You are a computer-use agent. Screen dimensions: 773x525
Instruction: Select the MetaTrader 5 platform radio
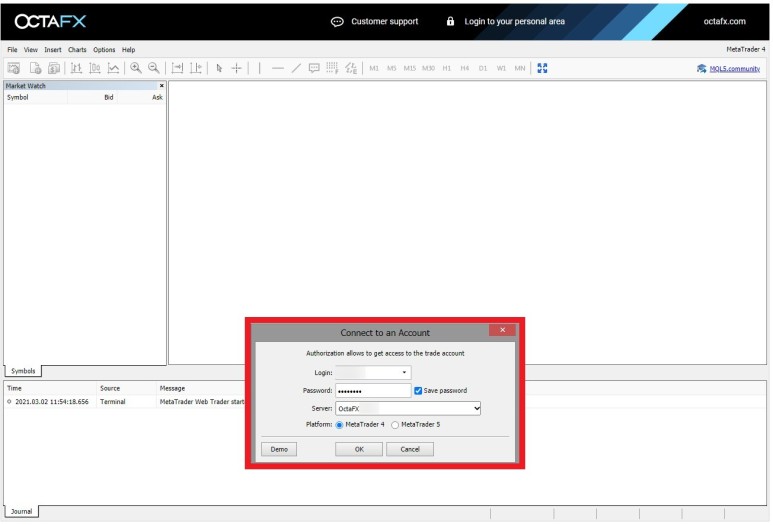[395, 424]
